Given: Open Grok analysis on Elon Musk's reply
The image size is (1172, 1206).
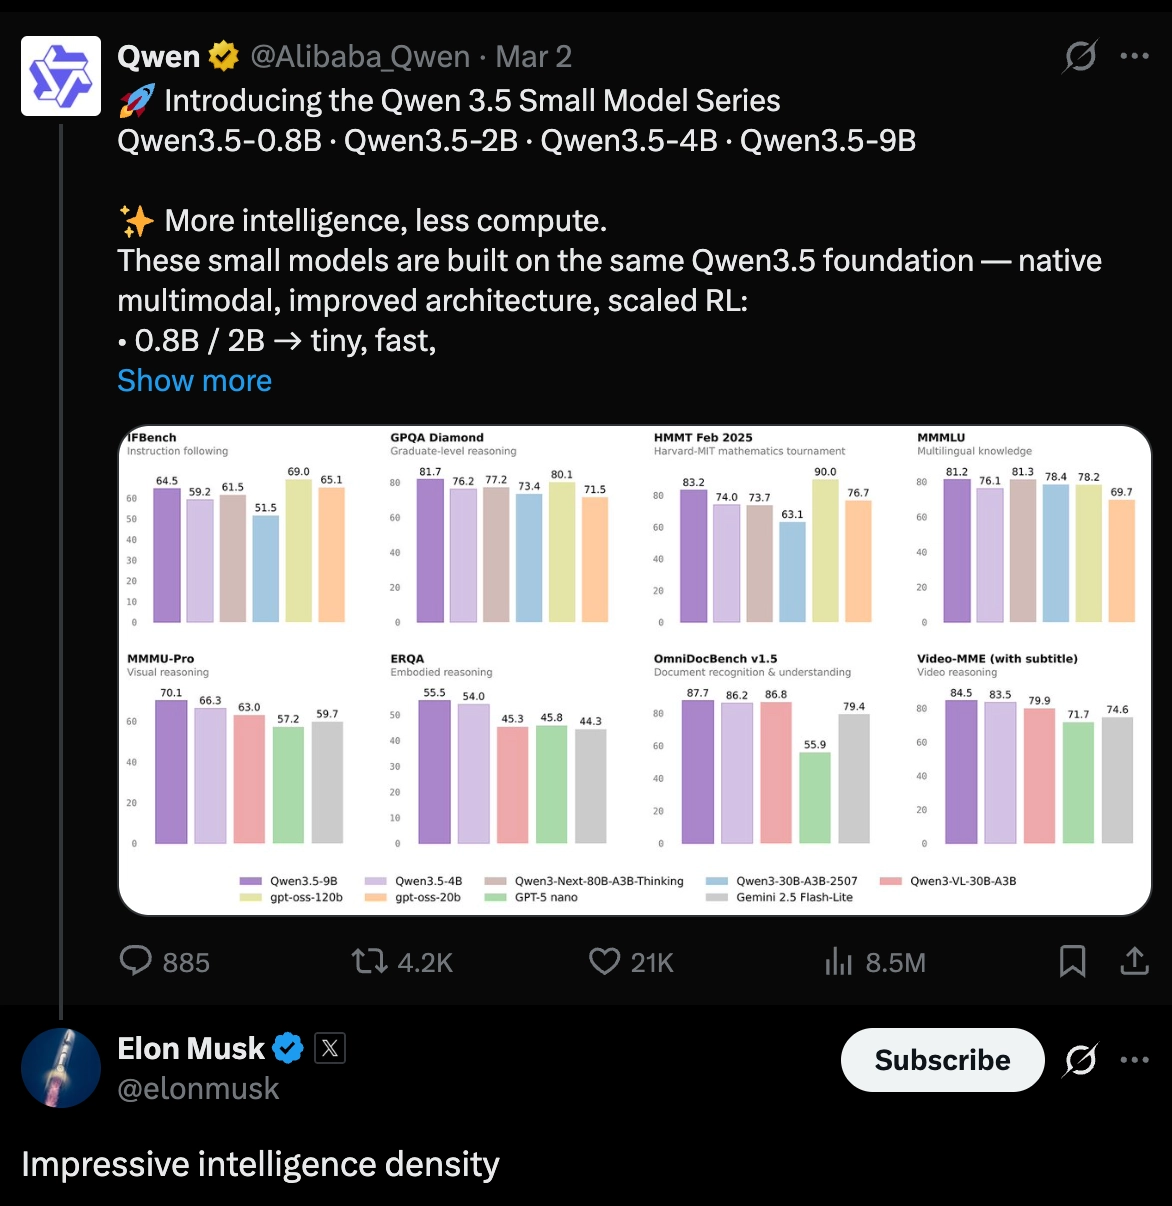Looking at the screenshot, I should coord(1079,1060).
